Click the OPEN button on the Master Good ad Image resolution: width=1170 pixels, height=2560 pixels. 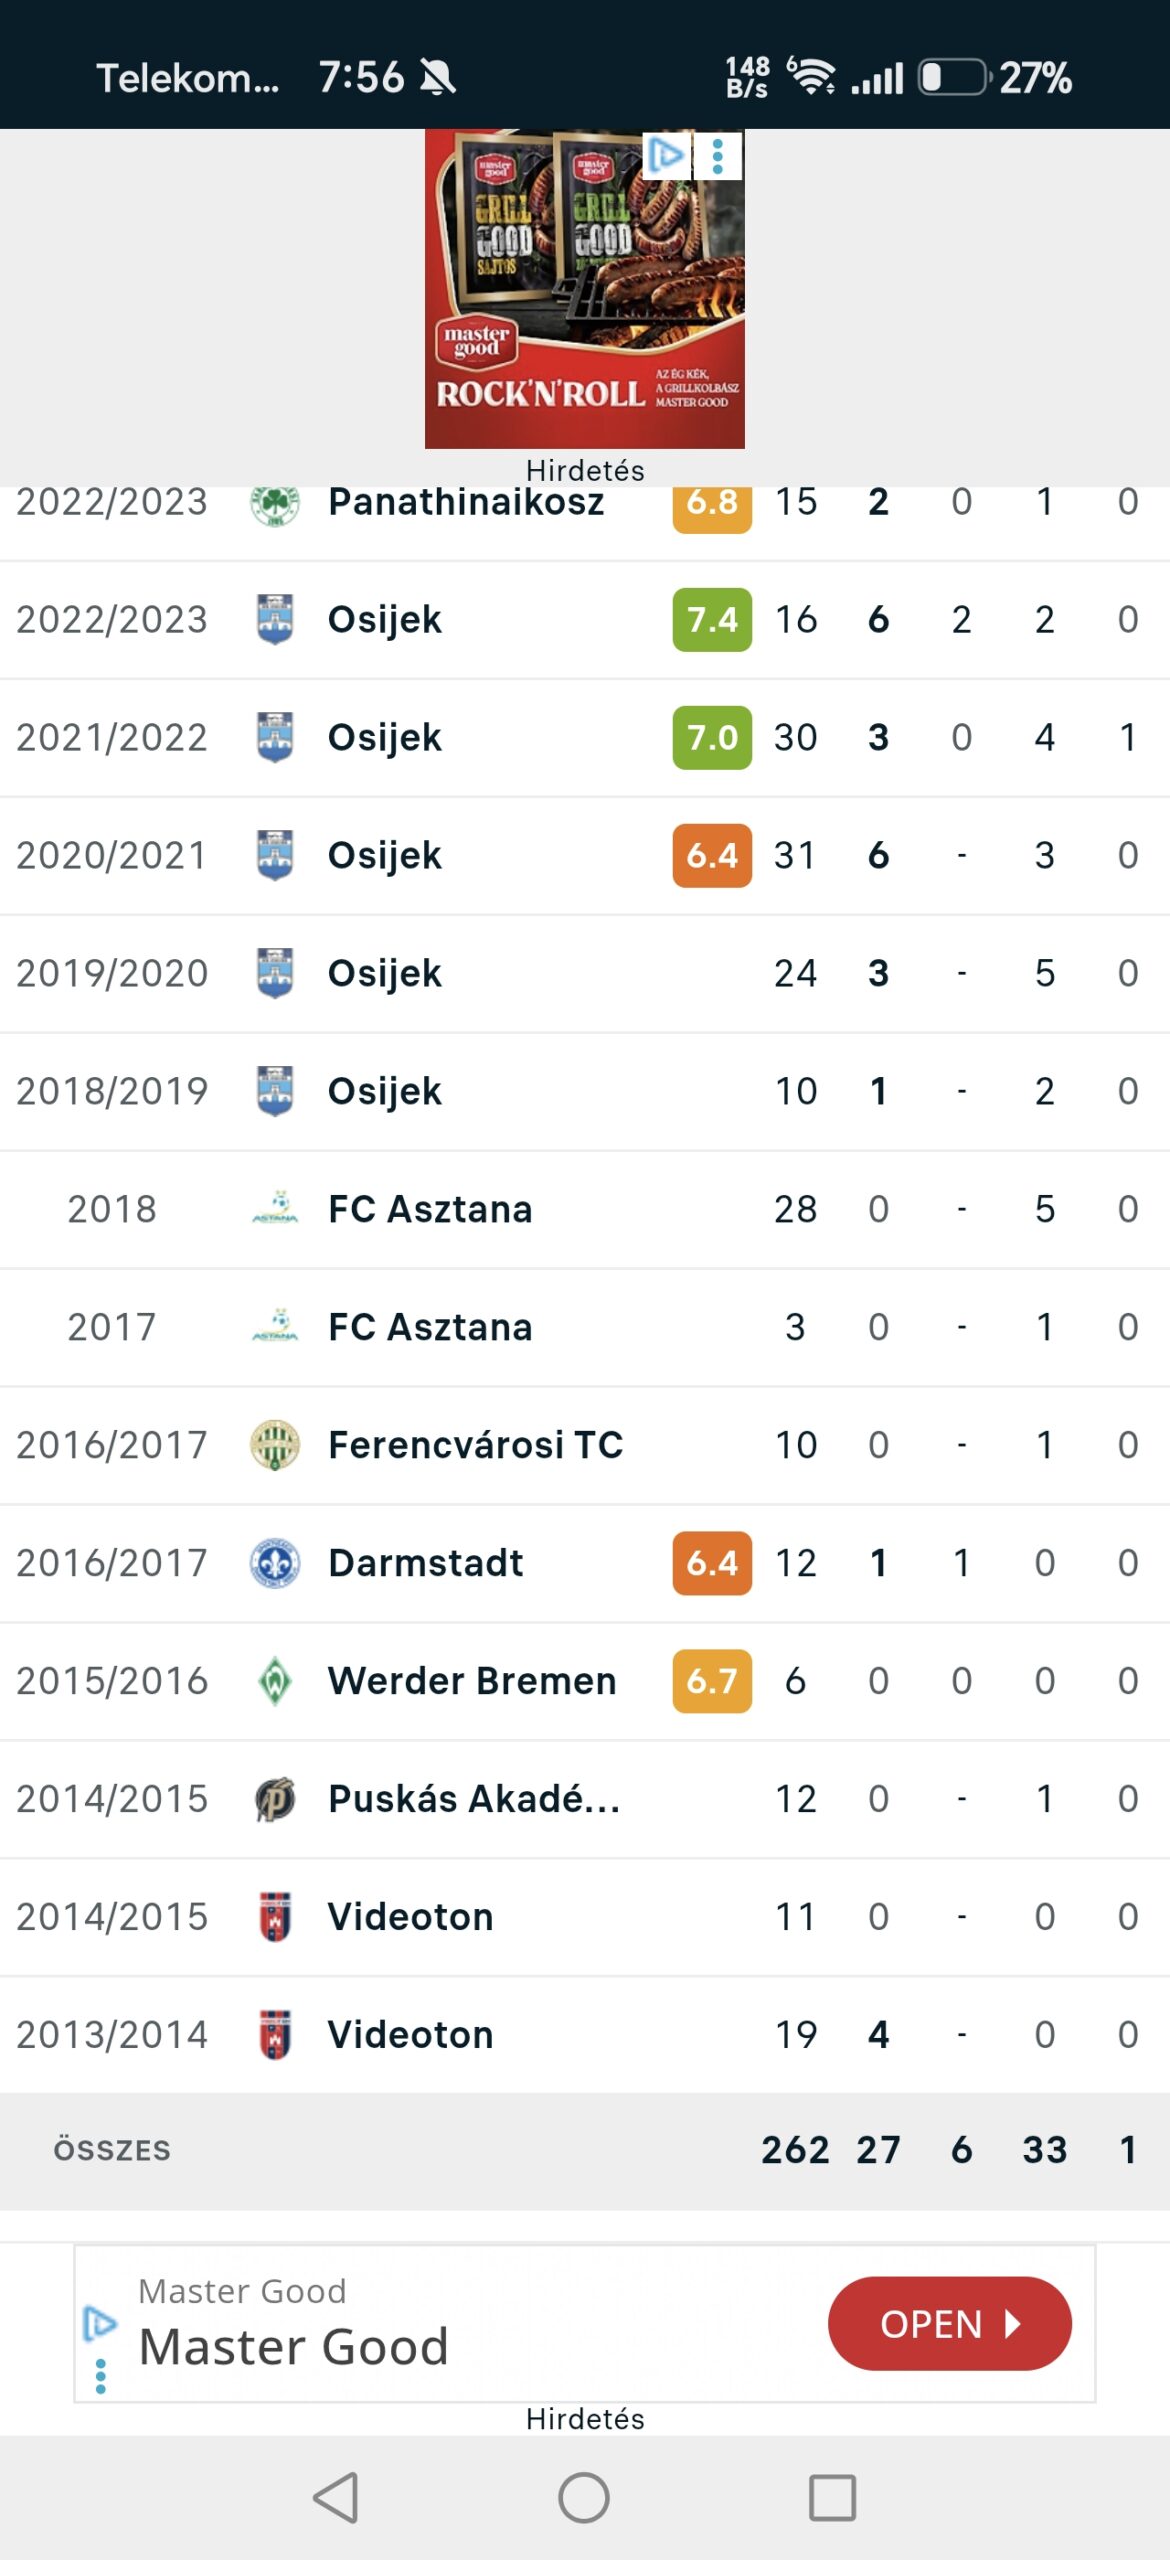(x=950, y=2323)
